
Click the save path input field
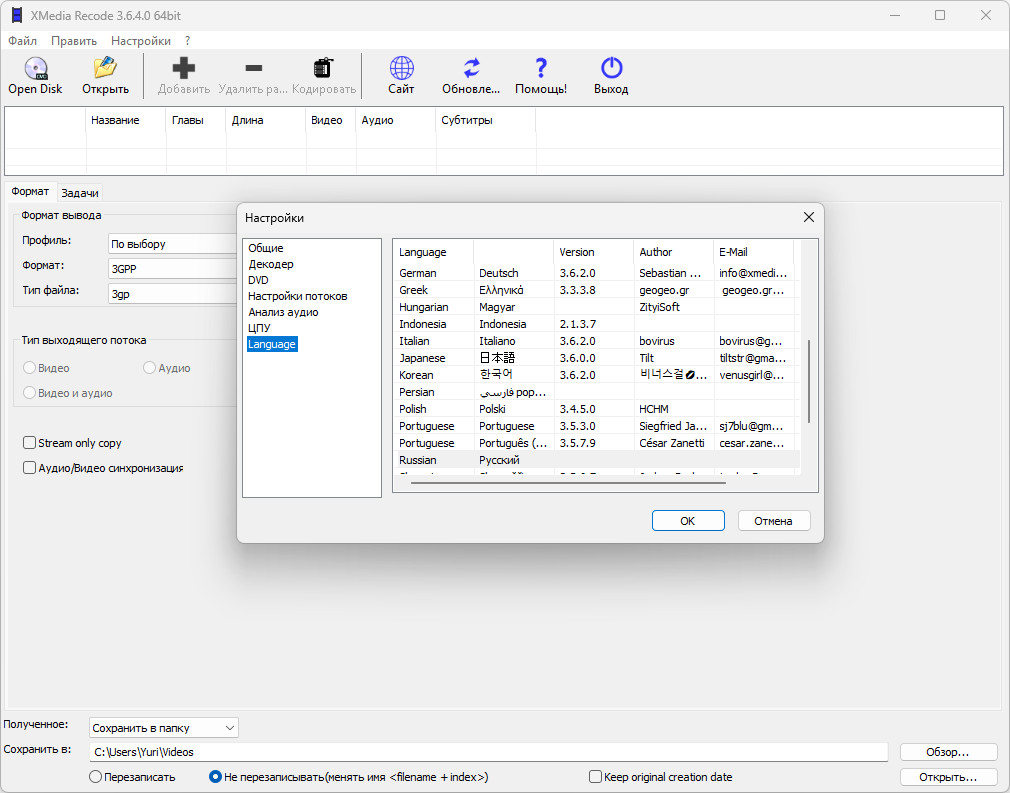489,752
